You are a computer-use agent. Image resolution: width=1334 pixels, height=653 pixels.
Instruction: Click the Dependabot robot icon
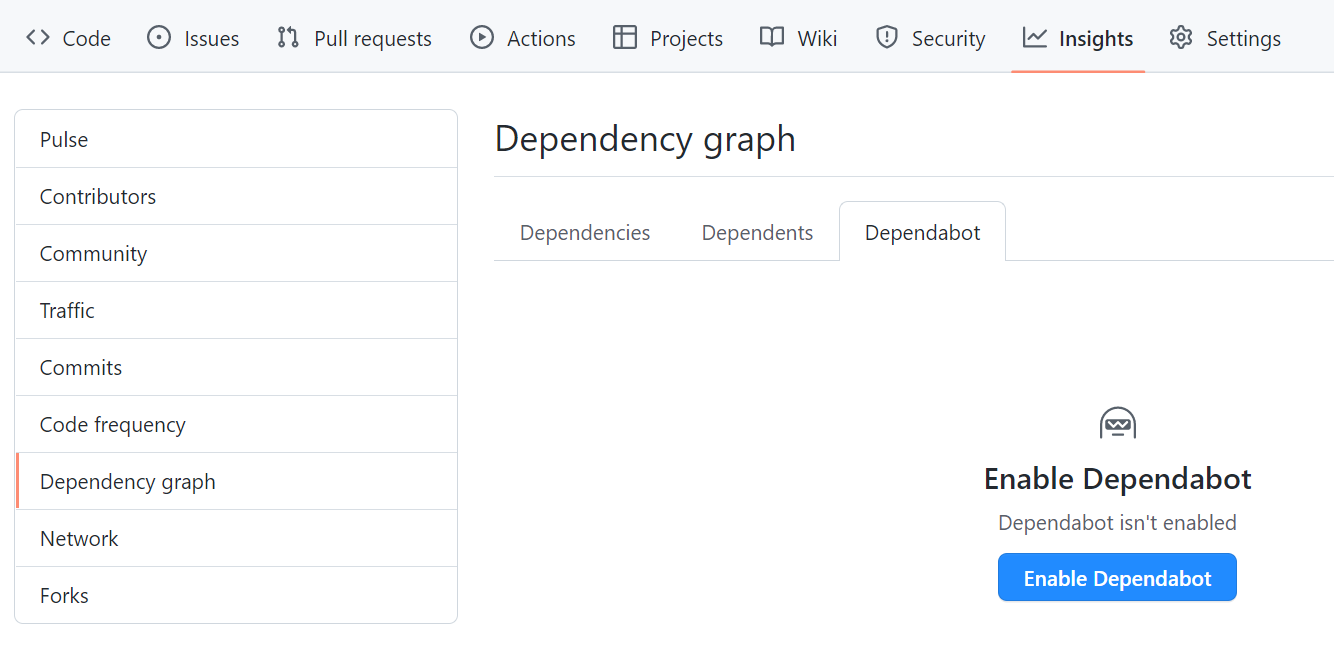pos(1118,424)
